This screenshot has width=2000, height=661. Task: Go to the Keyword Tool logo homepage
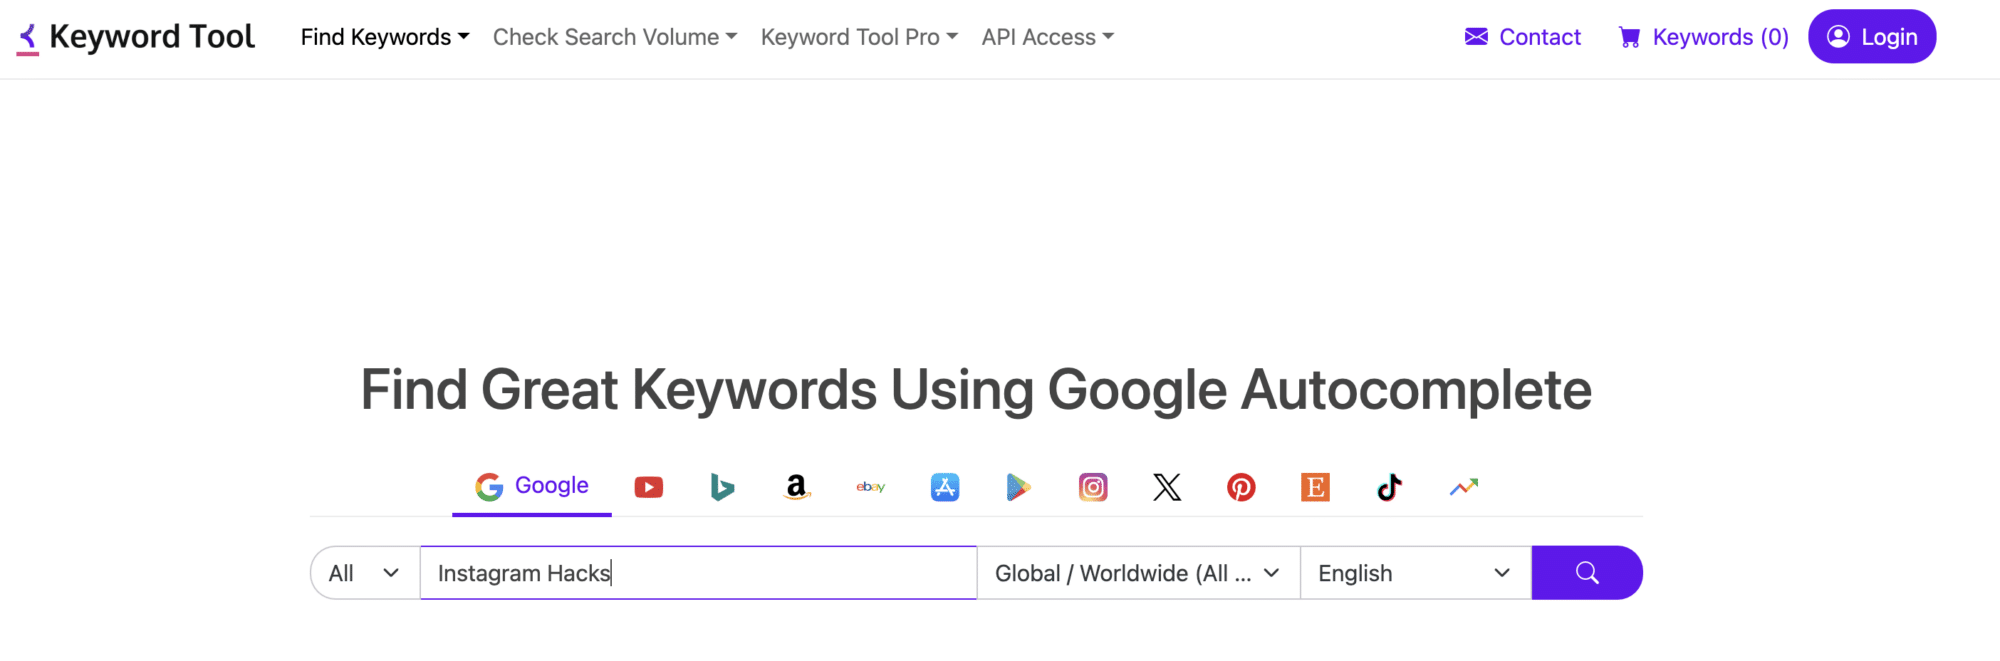[x=136, y=37]
